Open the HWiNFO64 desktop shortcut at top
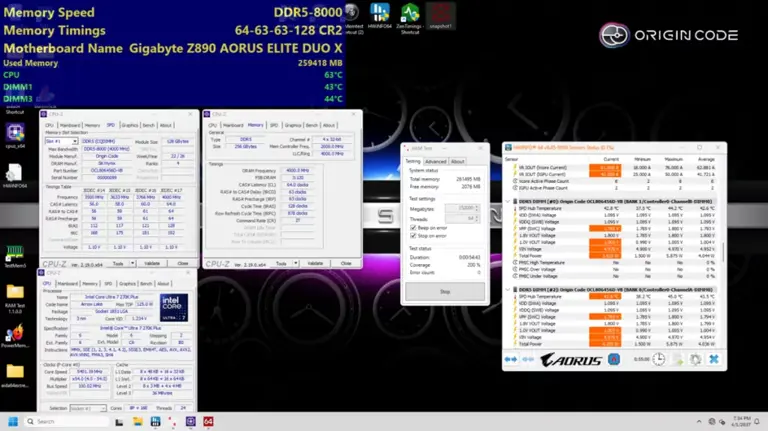The height and width of the screenshot is (431, 768). pyautogui.click(x=380, y=16)
